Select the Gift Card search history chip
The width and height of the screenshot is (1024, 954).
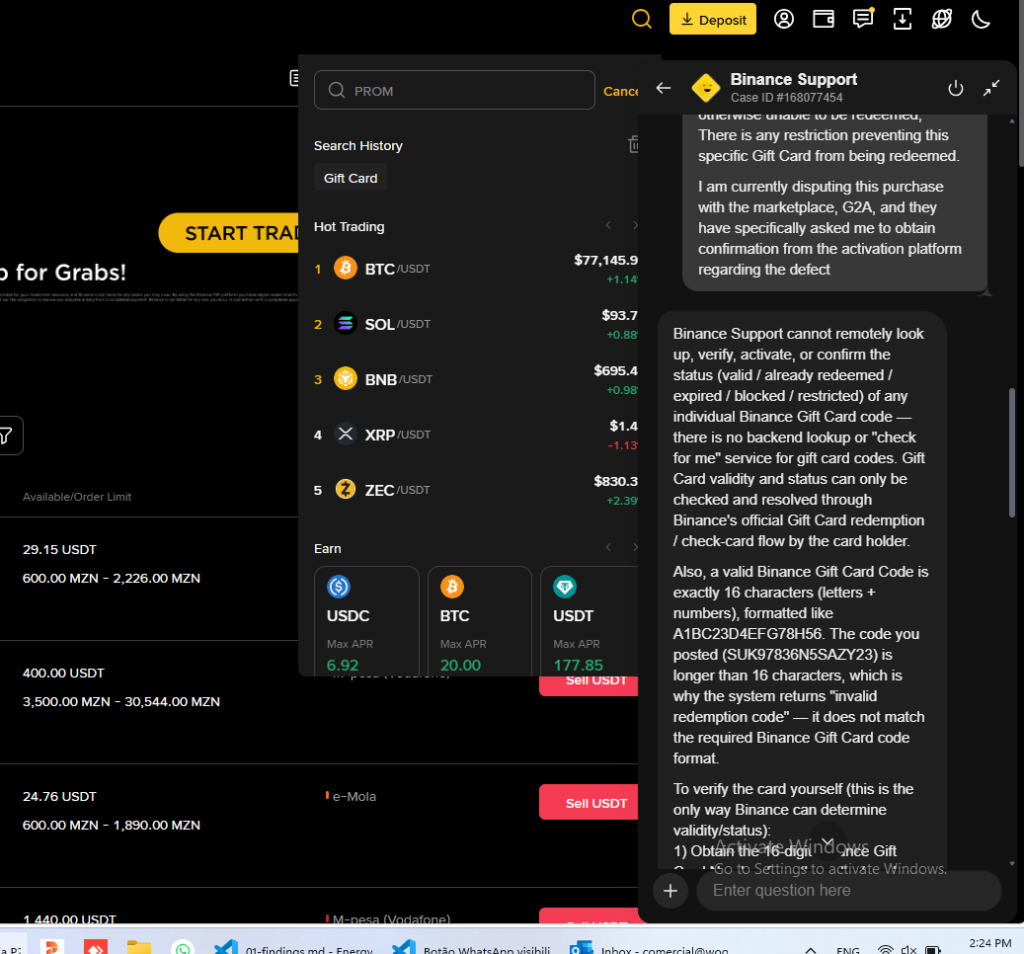(350, 178)
